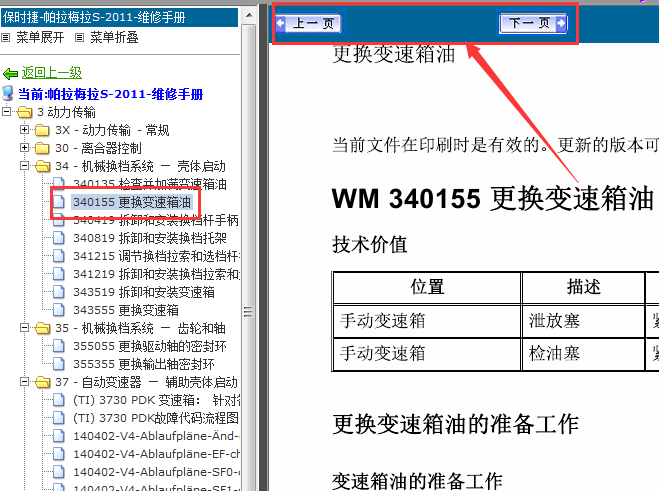Image resolution: width=659 pixels, height=491 pixels.
Task: Open 355055 更换驱动轴的密封环 document
Action: (150, 346)
